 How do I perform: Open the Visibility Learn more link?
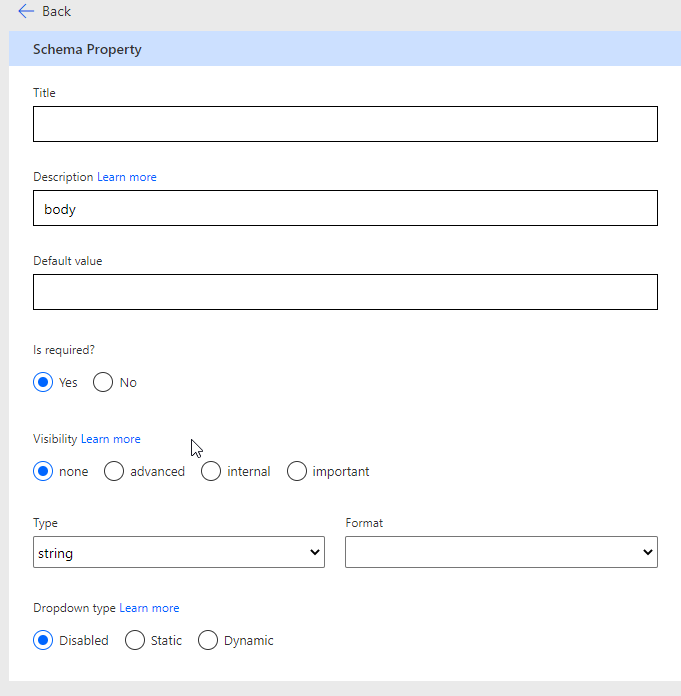pyautogui.click(x=110, y=439)
